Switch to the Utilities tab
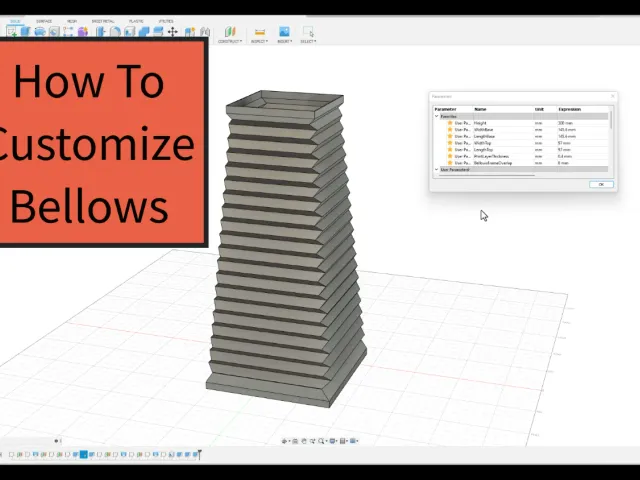This screenshot has height=480, width=640. [166, 21]
